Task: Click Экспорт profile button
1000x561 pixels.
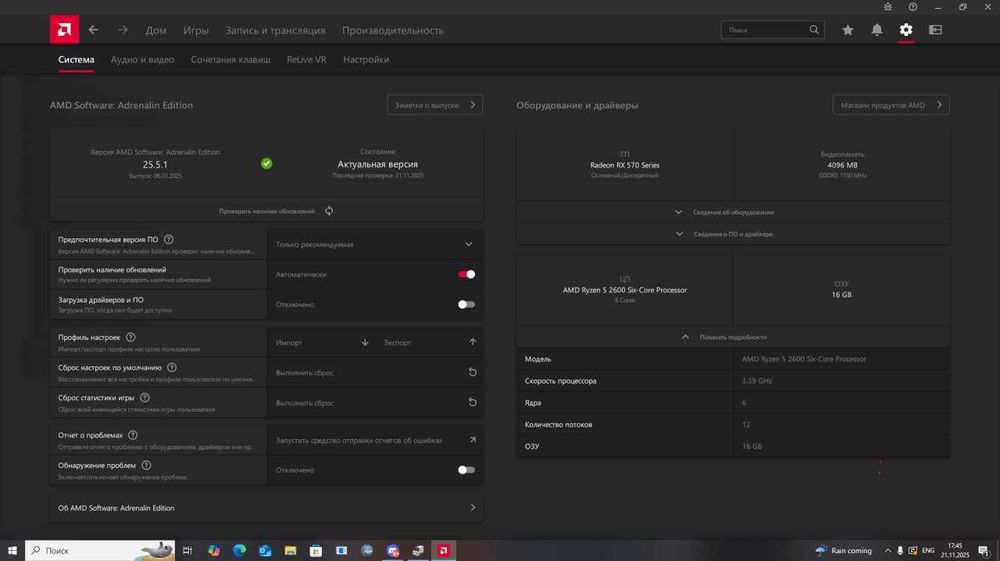Action: (x=429, y=342)
